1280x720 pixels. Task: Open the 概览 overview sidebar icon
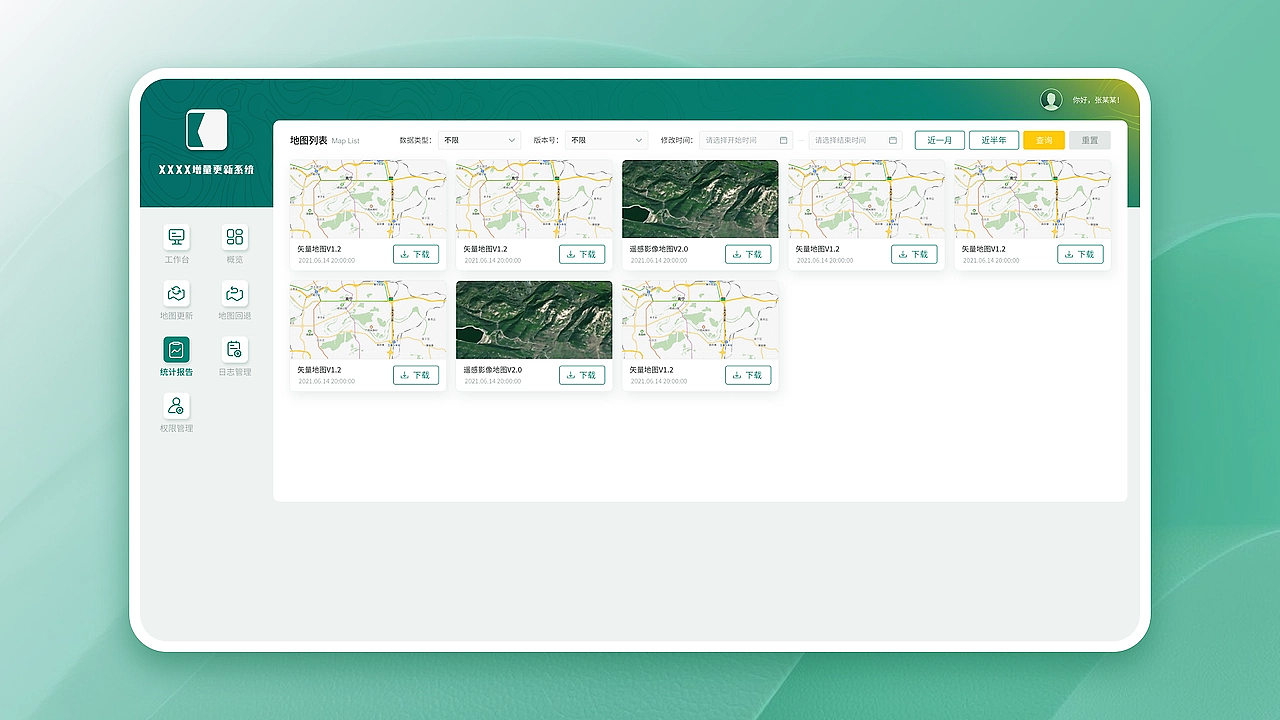(x=235, y=237)
